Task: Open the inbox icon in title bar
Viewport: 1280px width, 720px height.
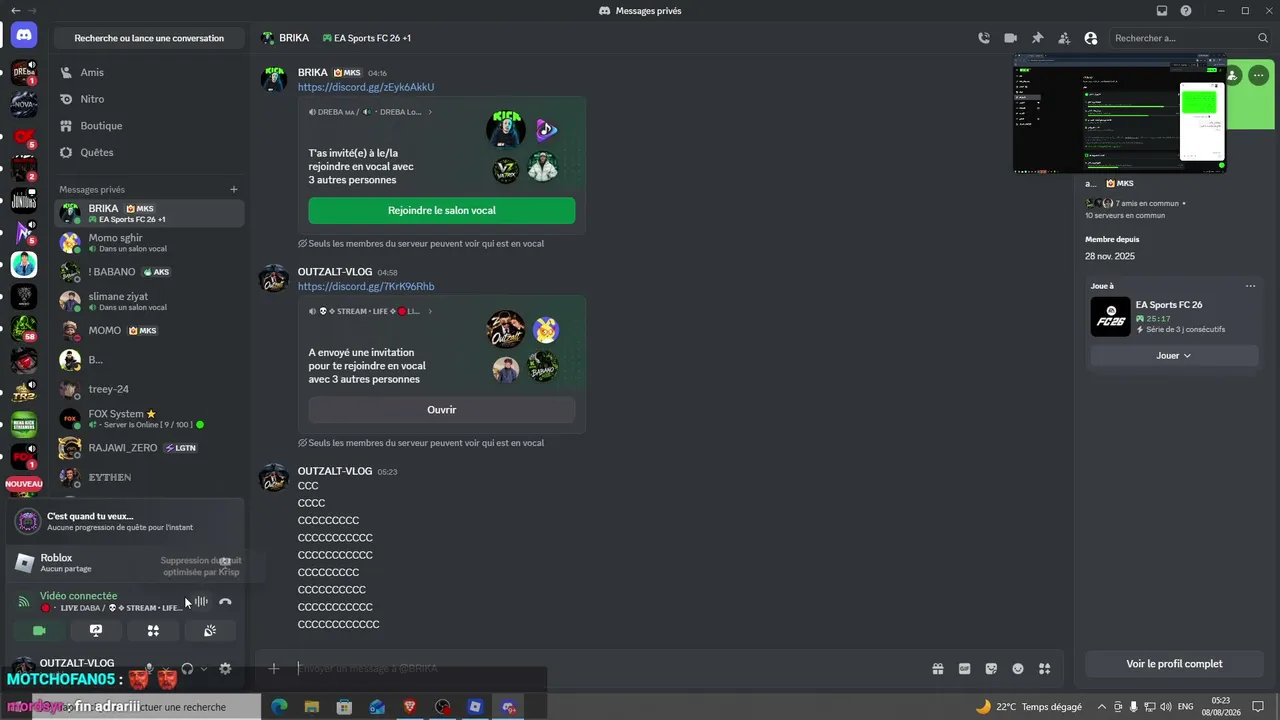Action: (x=1162, y=11)
